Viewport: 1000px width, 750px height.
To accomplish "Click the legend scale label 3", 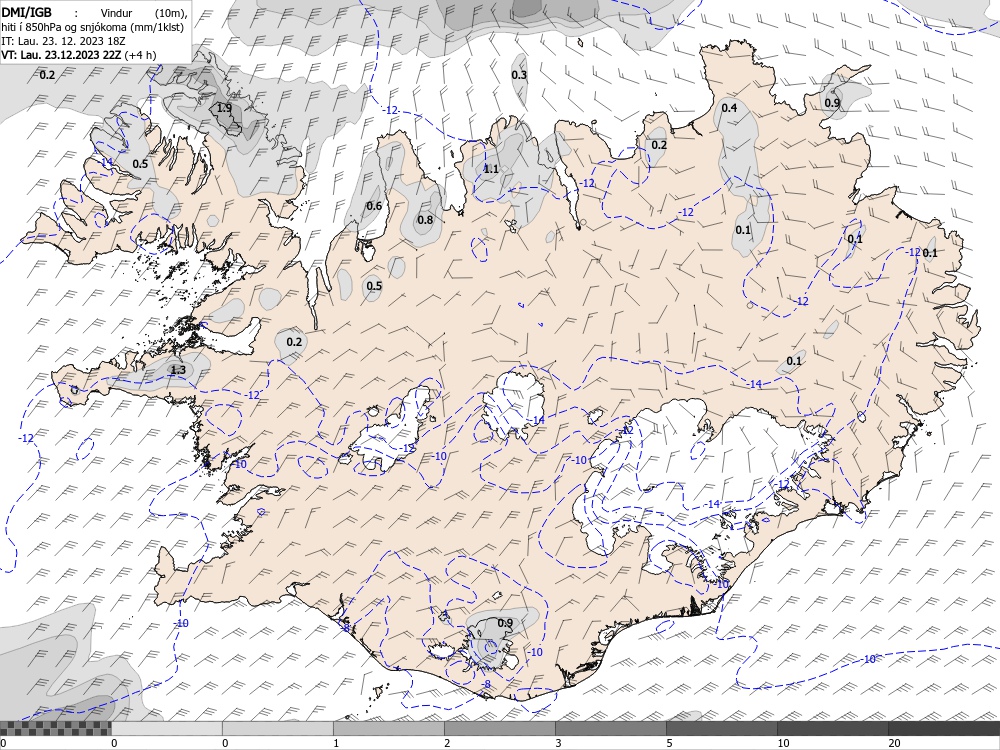I will click(x=559, y=742).
